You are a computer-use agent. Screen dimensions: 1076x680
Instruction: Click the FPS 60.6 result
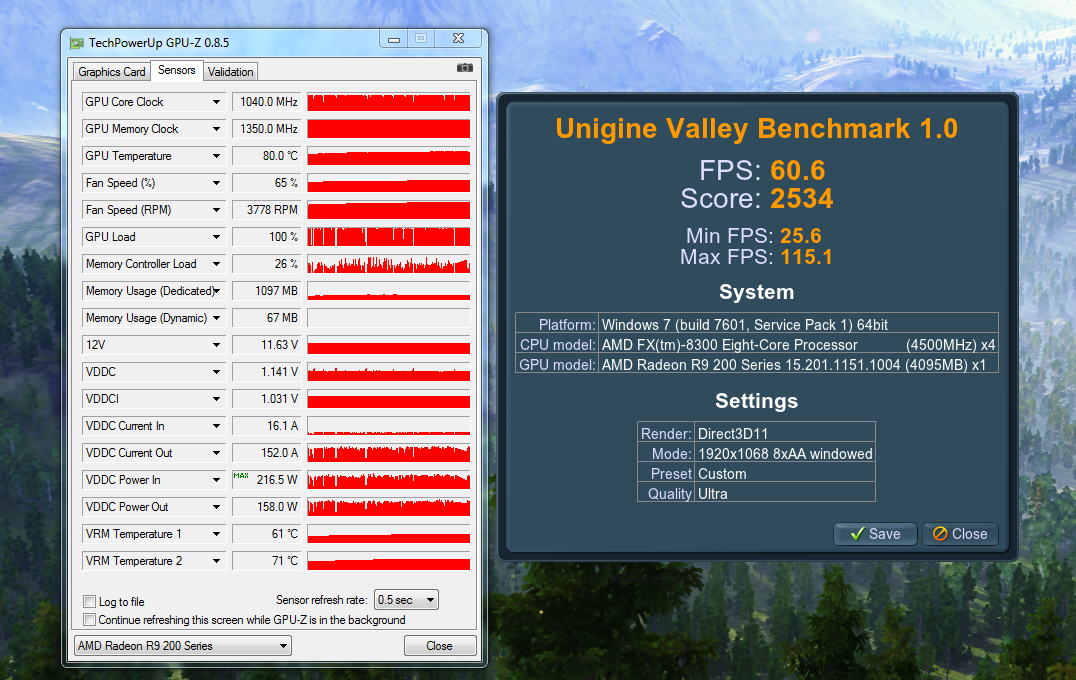pos(762,170)
